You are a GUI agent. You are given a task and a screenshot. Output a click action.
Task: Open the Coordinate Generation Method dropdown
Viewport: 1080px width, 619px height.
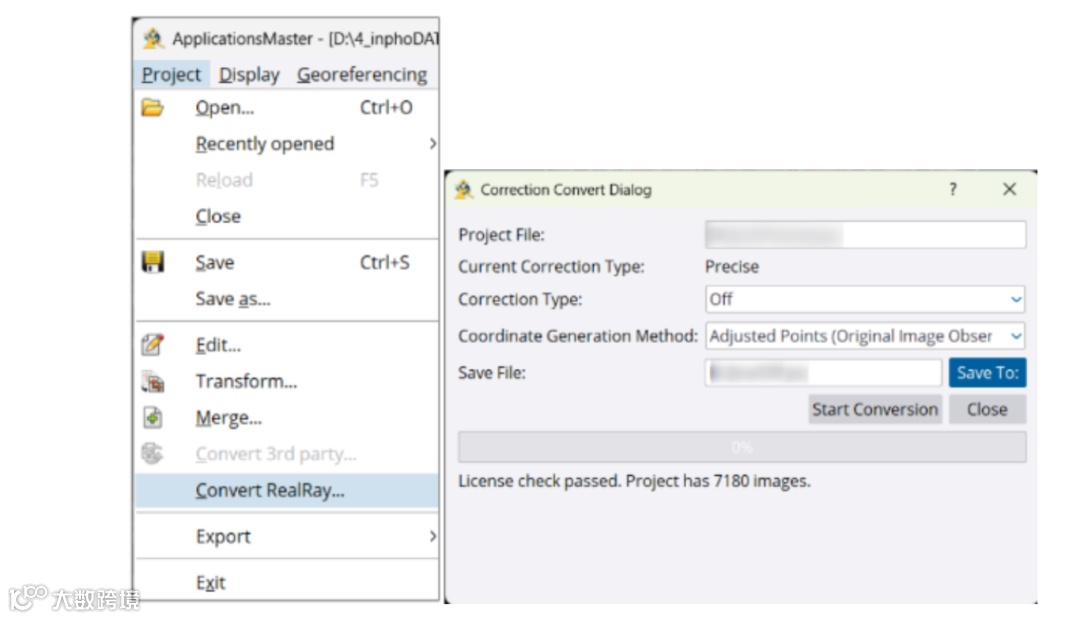pyautogui.click(x=1016, y=336)
